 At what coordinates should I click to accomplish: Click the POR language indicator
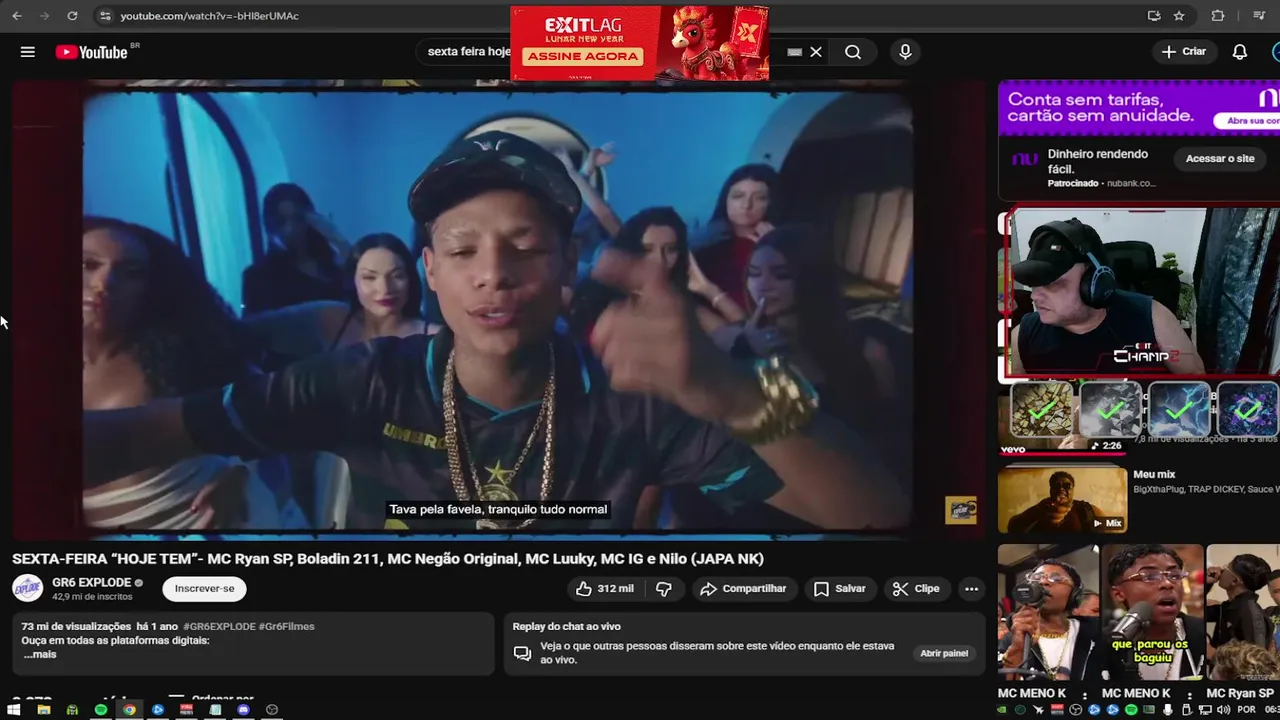[1246, 710]
